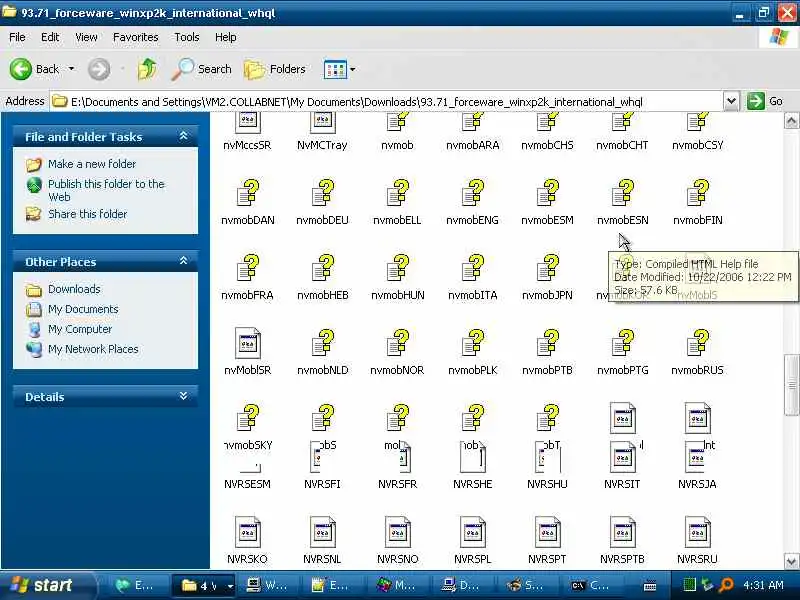
Task: Click the scroll down arrow in file list
Action: coord(791,561)
